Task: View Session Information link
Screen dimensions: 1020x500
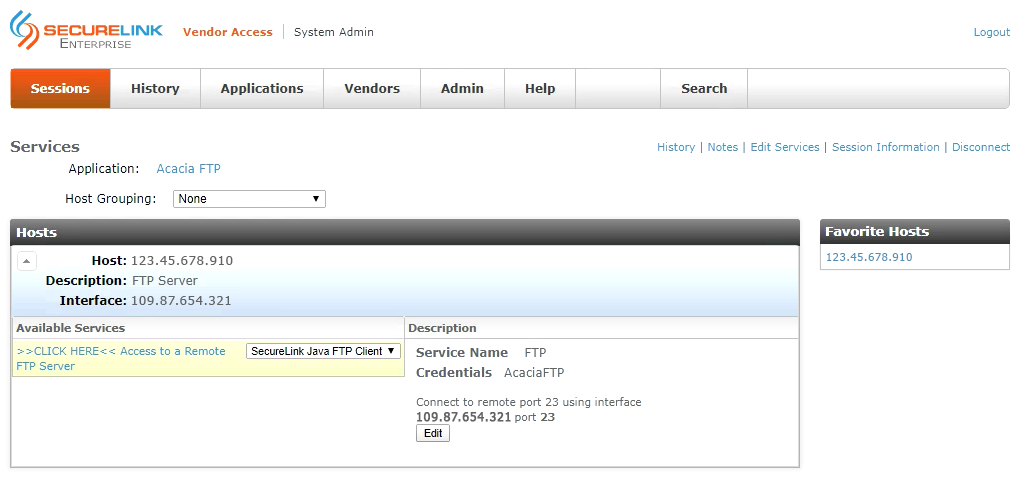Action: tap(885, 147)
